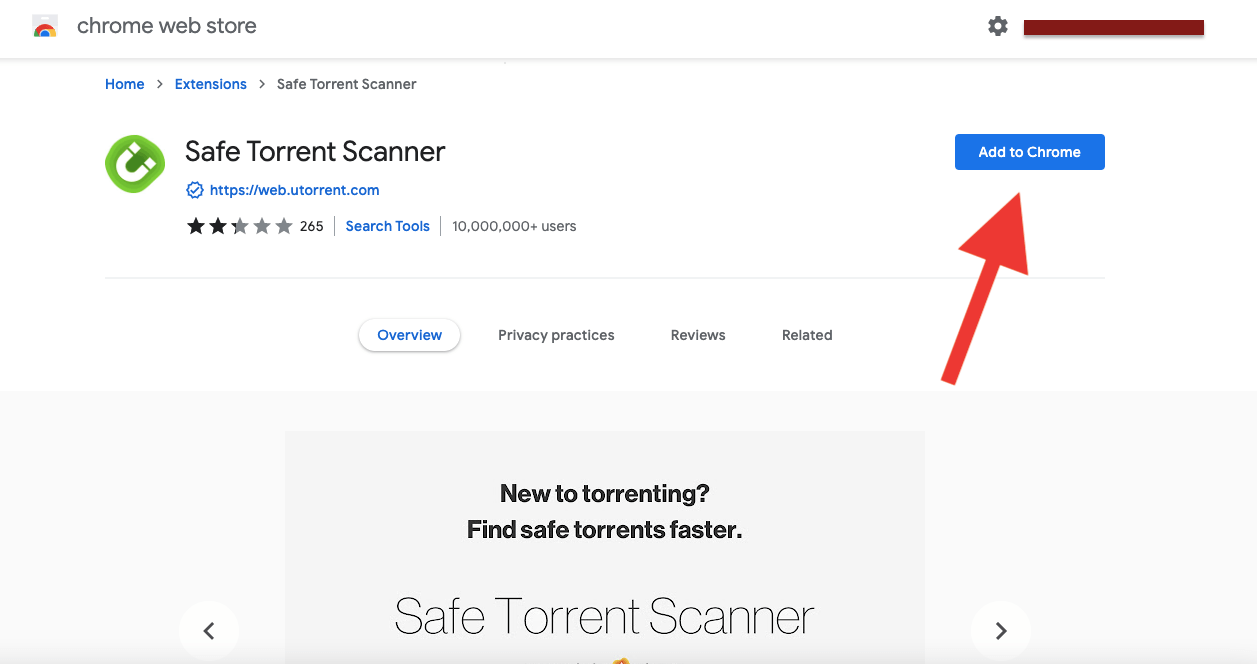Image resolution: width=1257 pixels, height=664 pixels.
Task: Click the 265 ratings count
Action: coord(311,226)
